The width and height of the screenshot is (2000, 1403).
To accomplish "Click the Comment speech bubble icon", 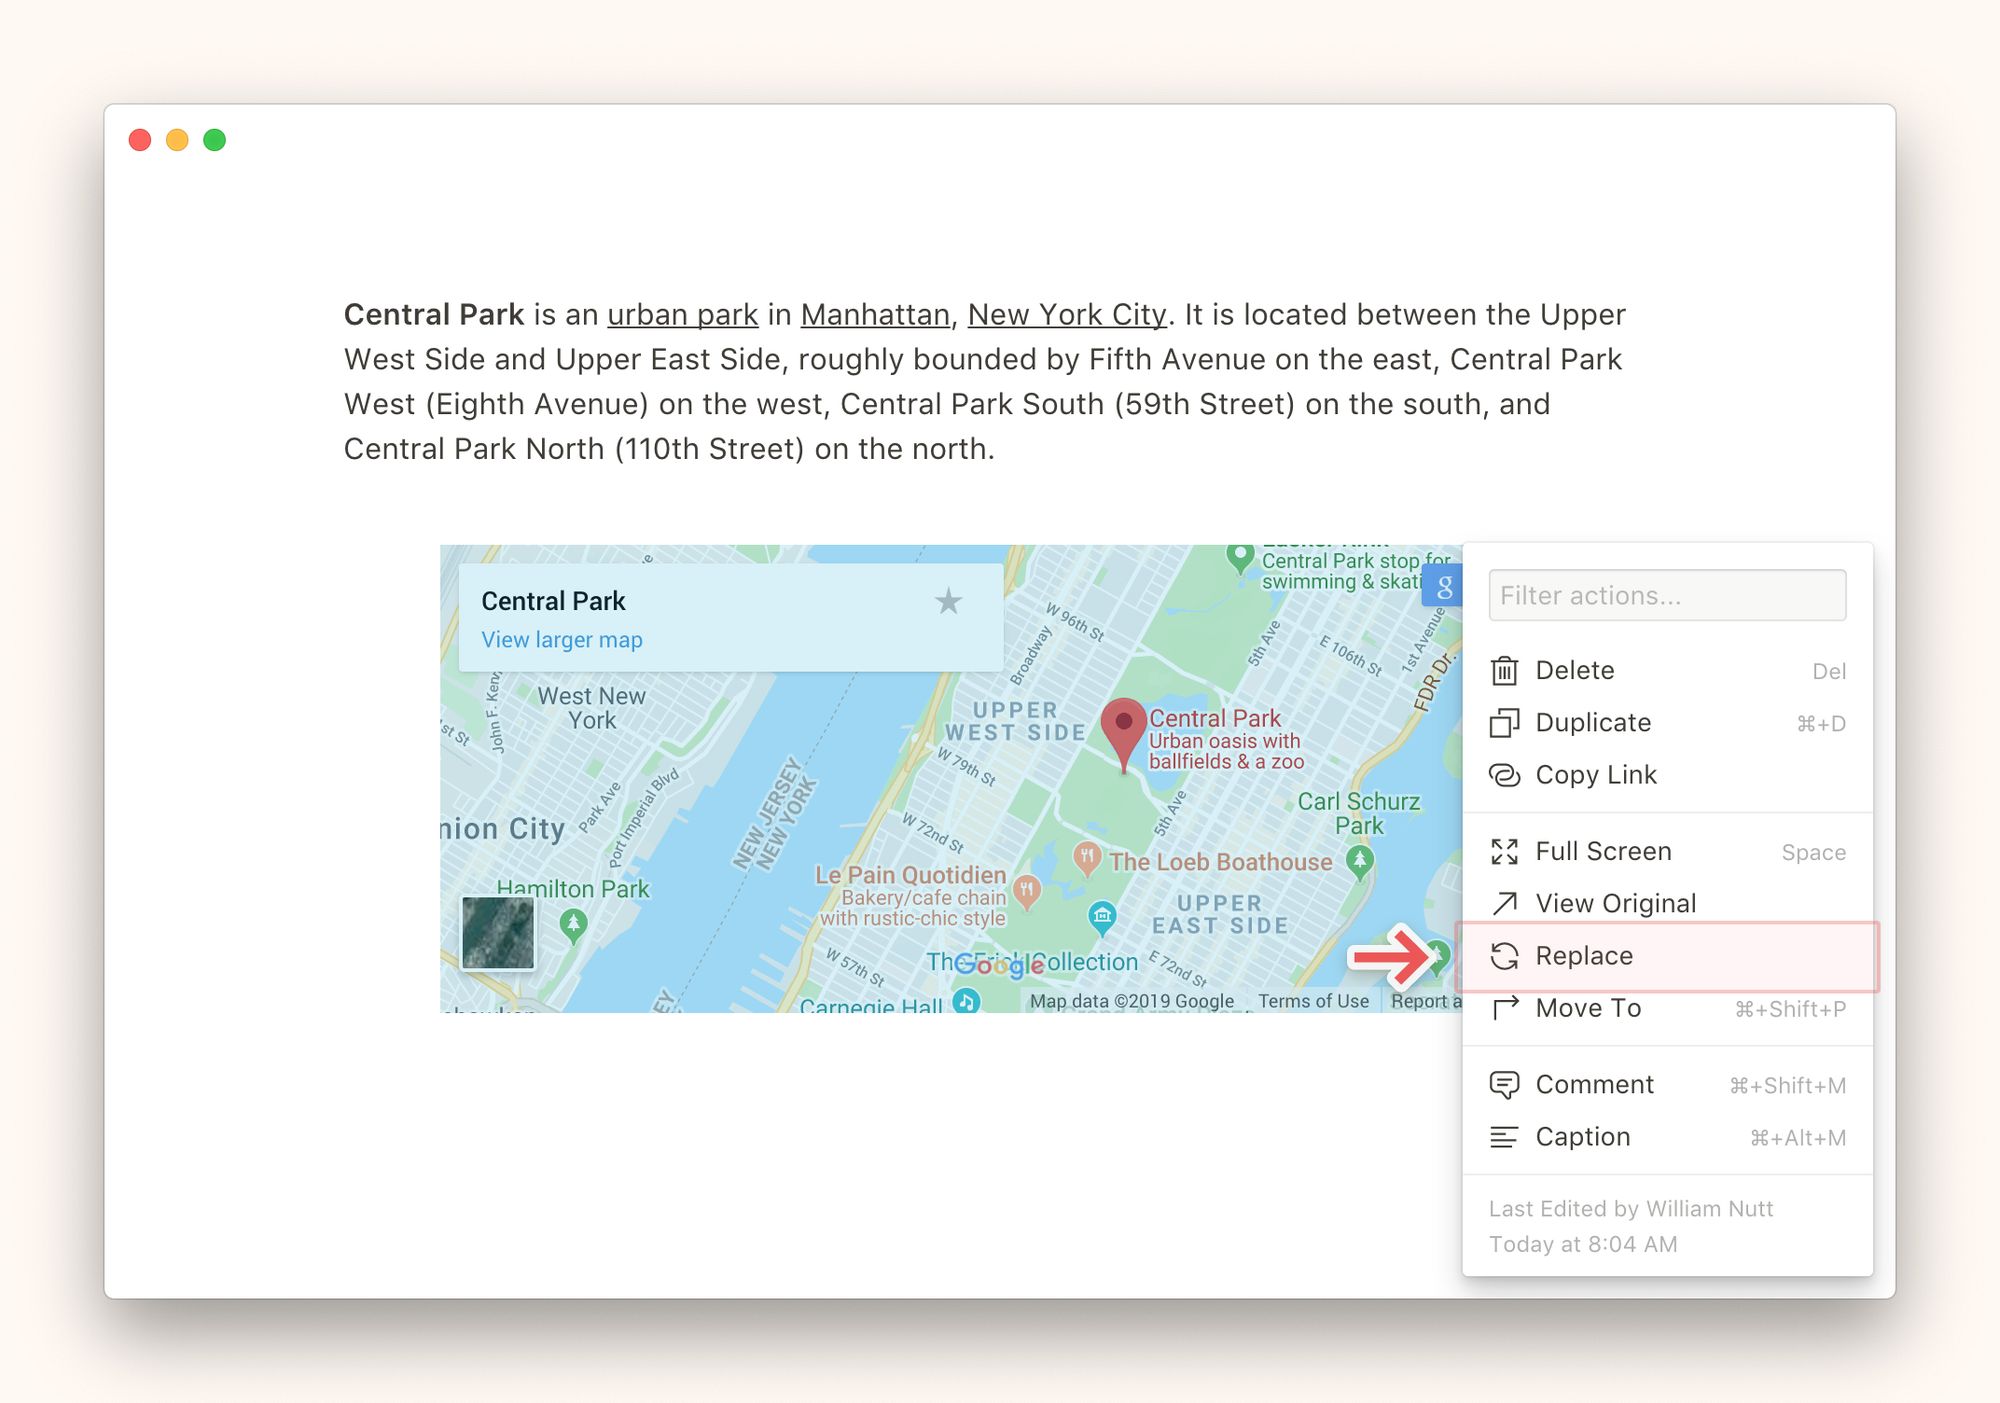I will (1504, 1085).
